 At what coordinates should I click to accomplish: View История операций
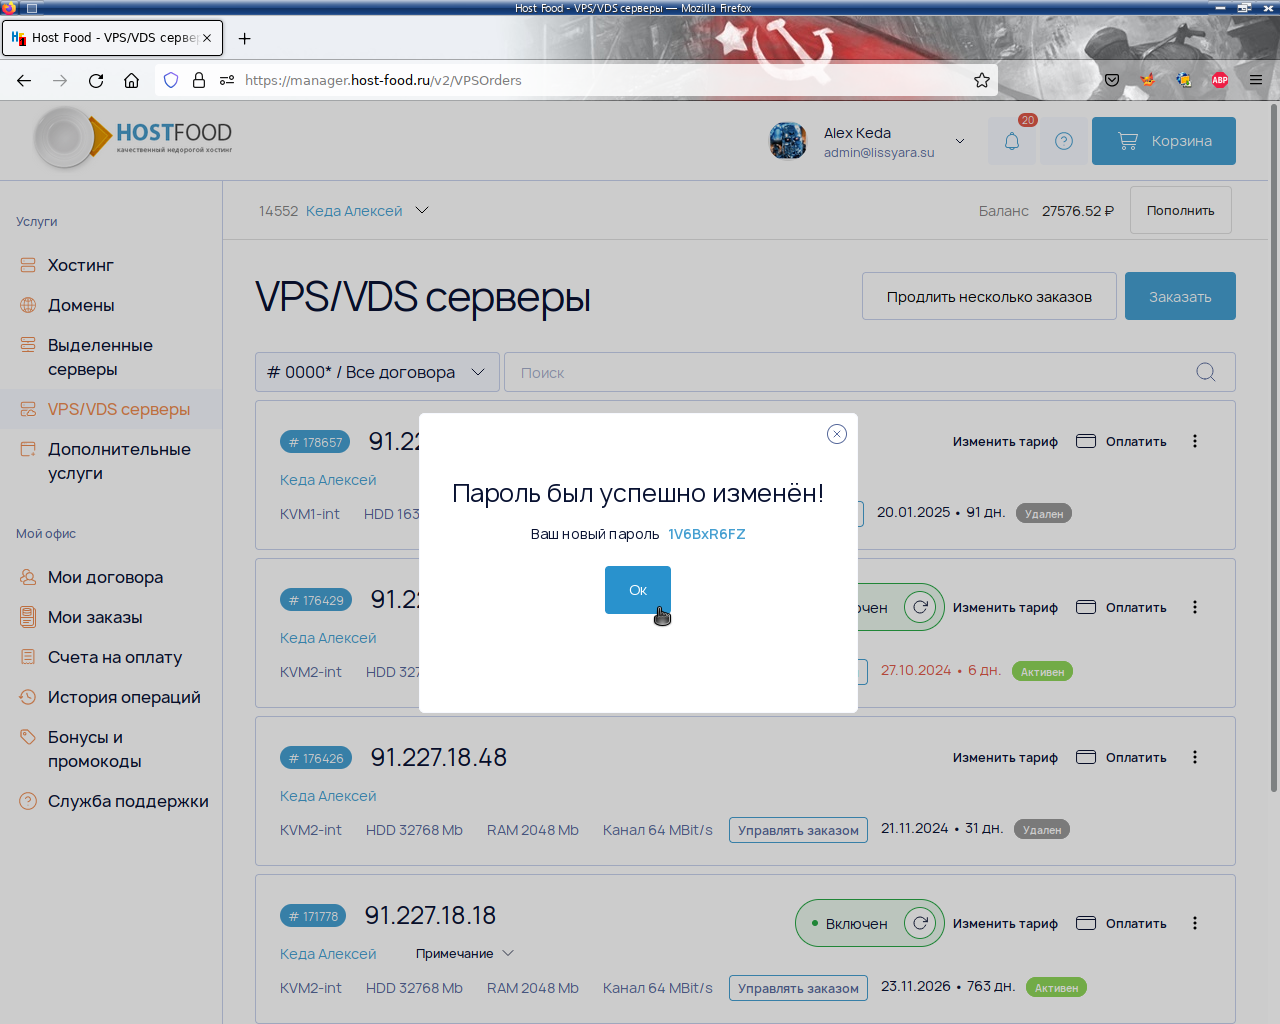tap(124, 697)
